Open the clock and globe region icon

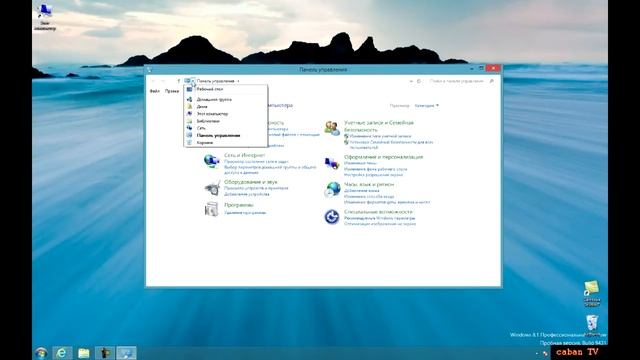(x=332, y=190)
